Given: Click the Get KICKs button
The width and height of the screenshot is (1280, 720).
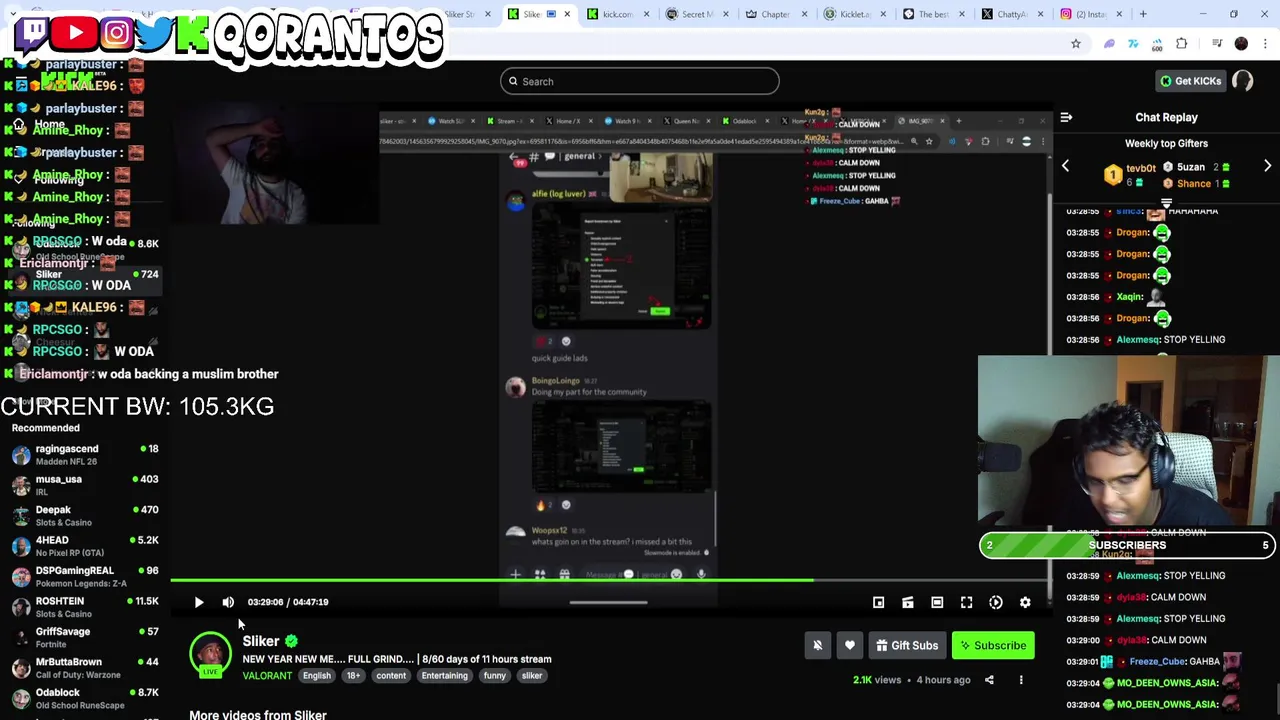Looking at the screenshot, I should [x=1190, y=81].
